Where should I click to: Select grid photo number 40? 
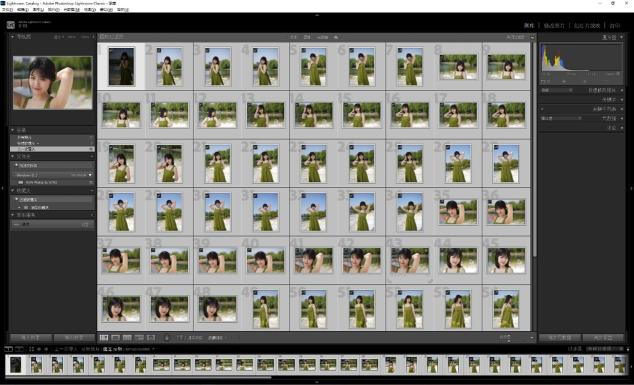click(266, 260)
